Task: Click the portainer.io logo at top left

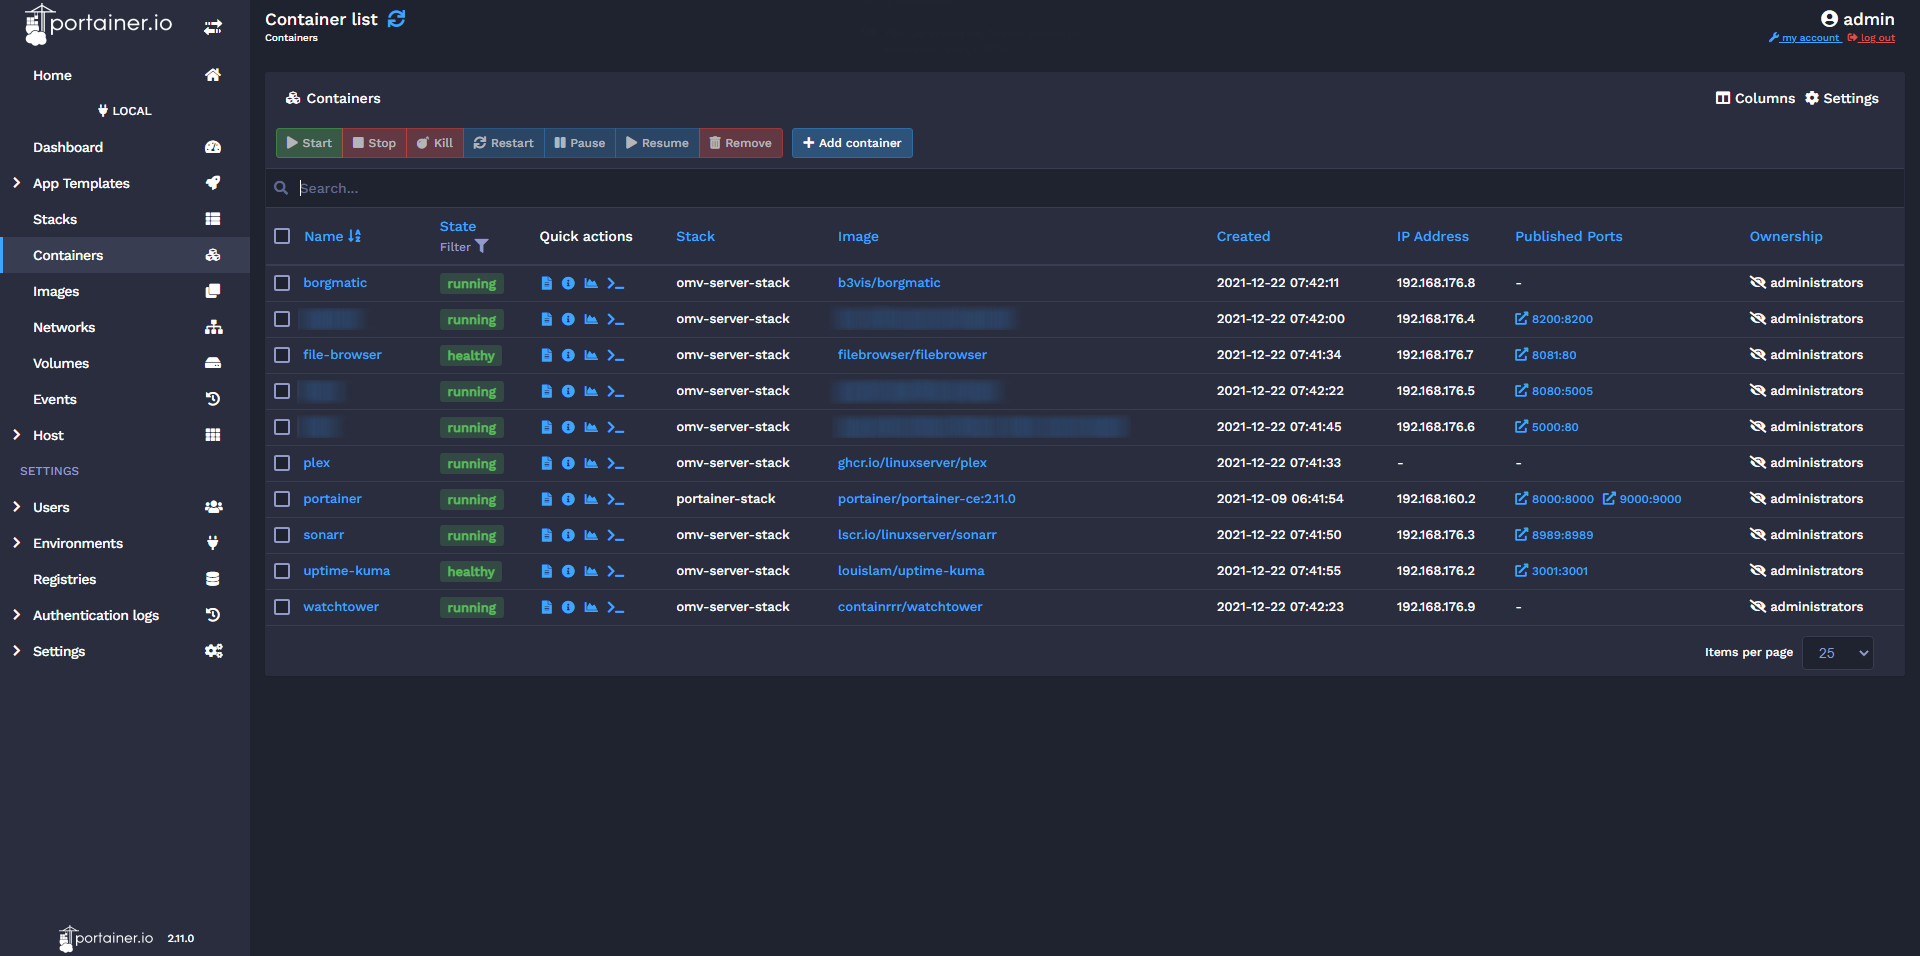Action: (x=98, y=24)
